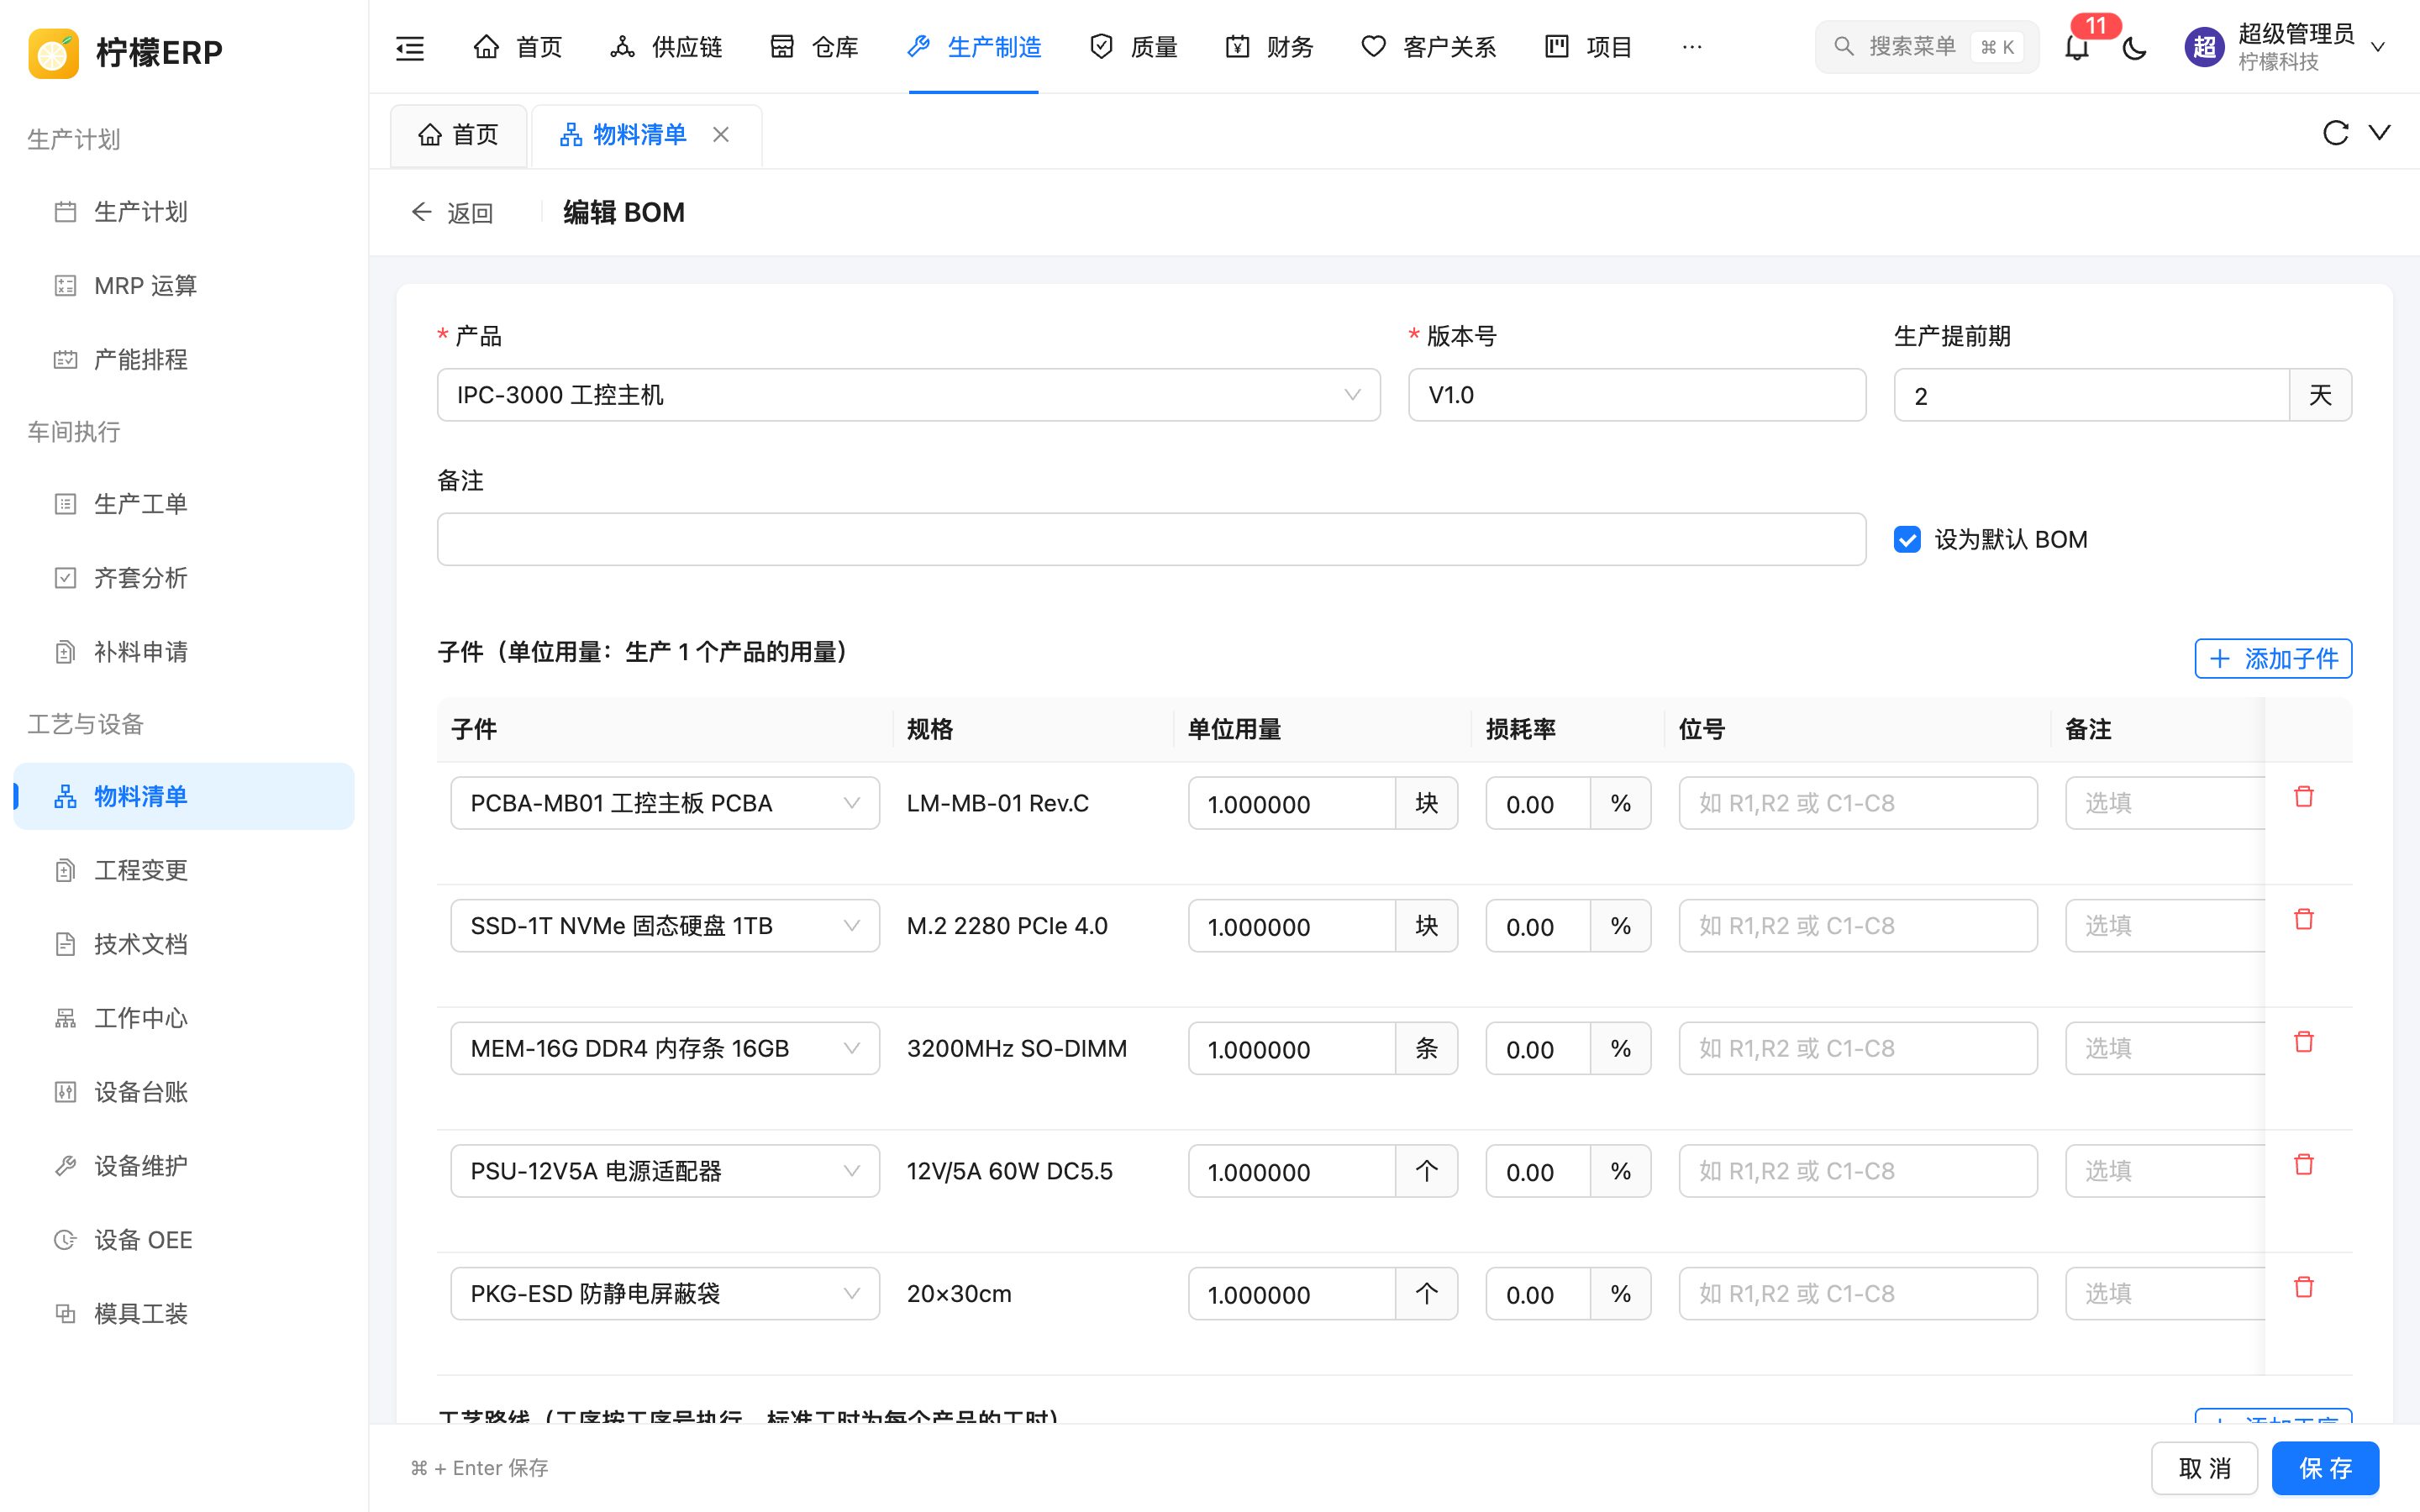Click the 取消 button
This screenshot has width=2420, height=1512.
2204,1468
